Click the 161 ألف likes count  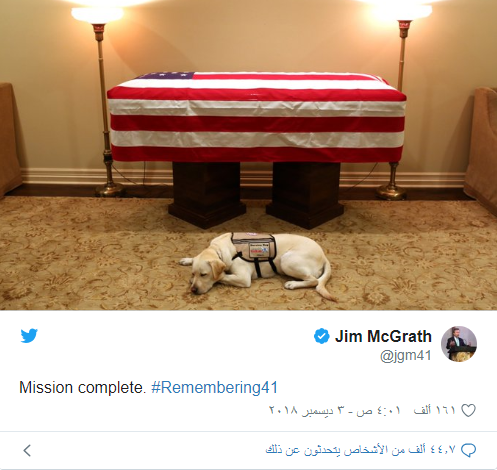pos(434,410)
